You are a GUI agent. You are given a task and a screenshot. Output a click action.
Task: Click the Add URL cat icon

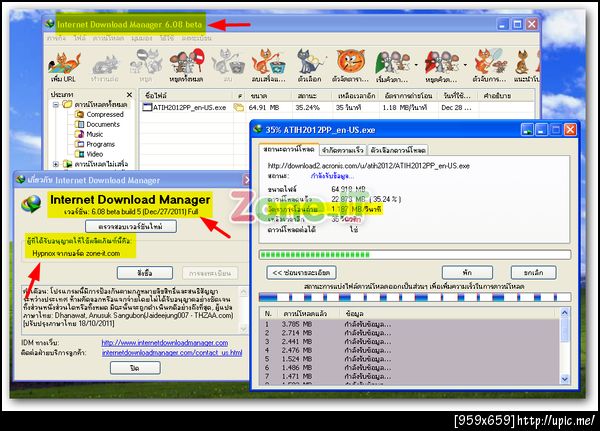[64, 63]
